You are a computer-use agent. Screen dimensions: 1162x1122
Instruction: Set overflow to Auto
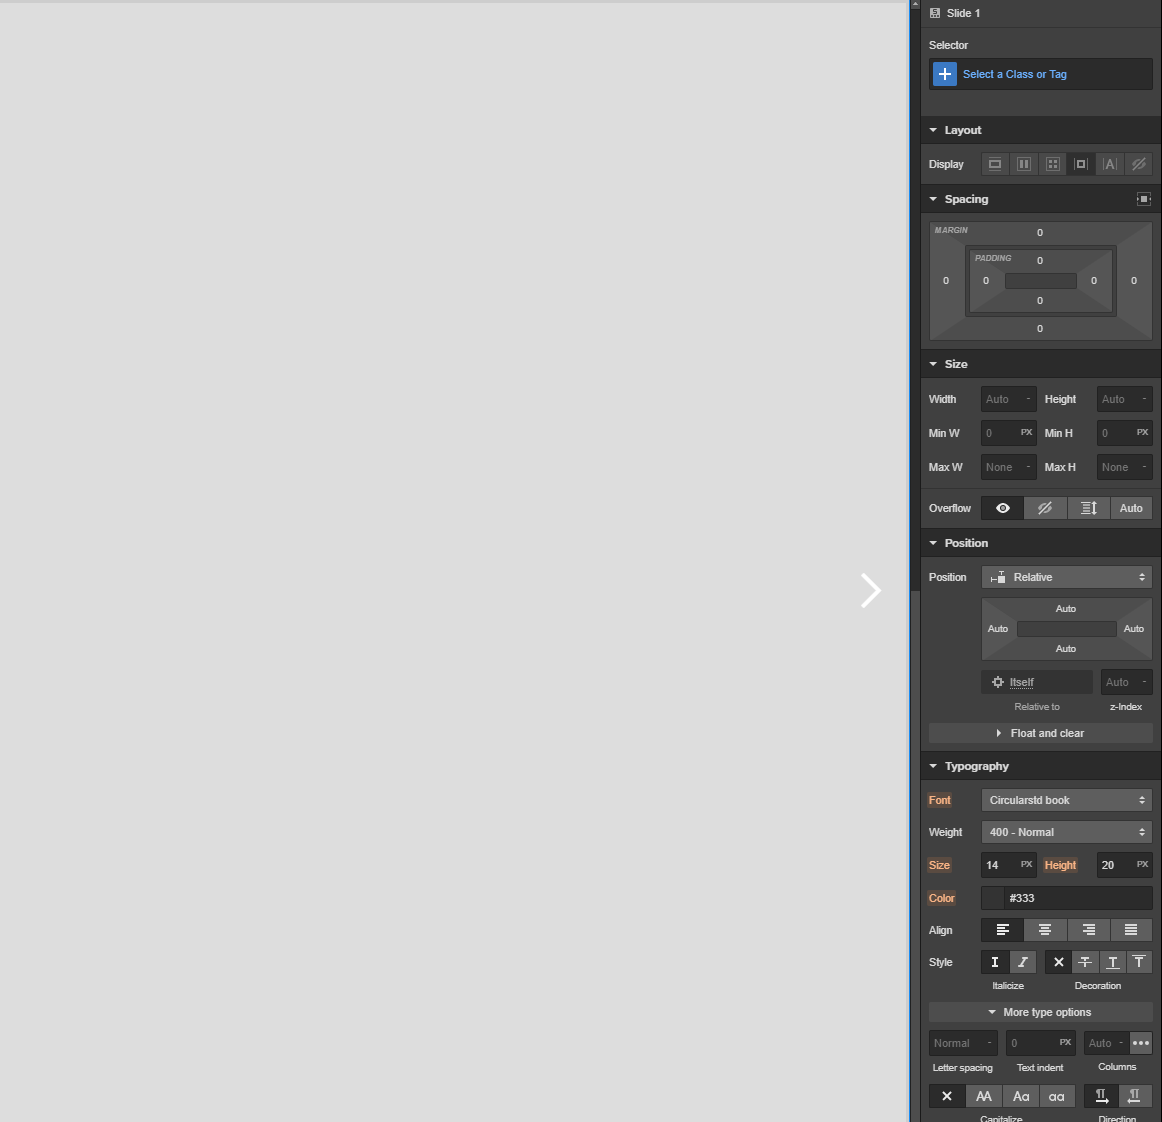1131,508
